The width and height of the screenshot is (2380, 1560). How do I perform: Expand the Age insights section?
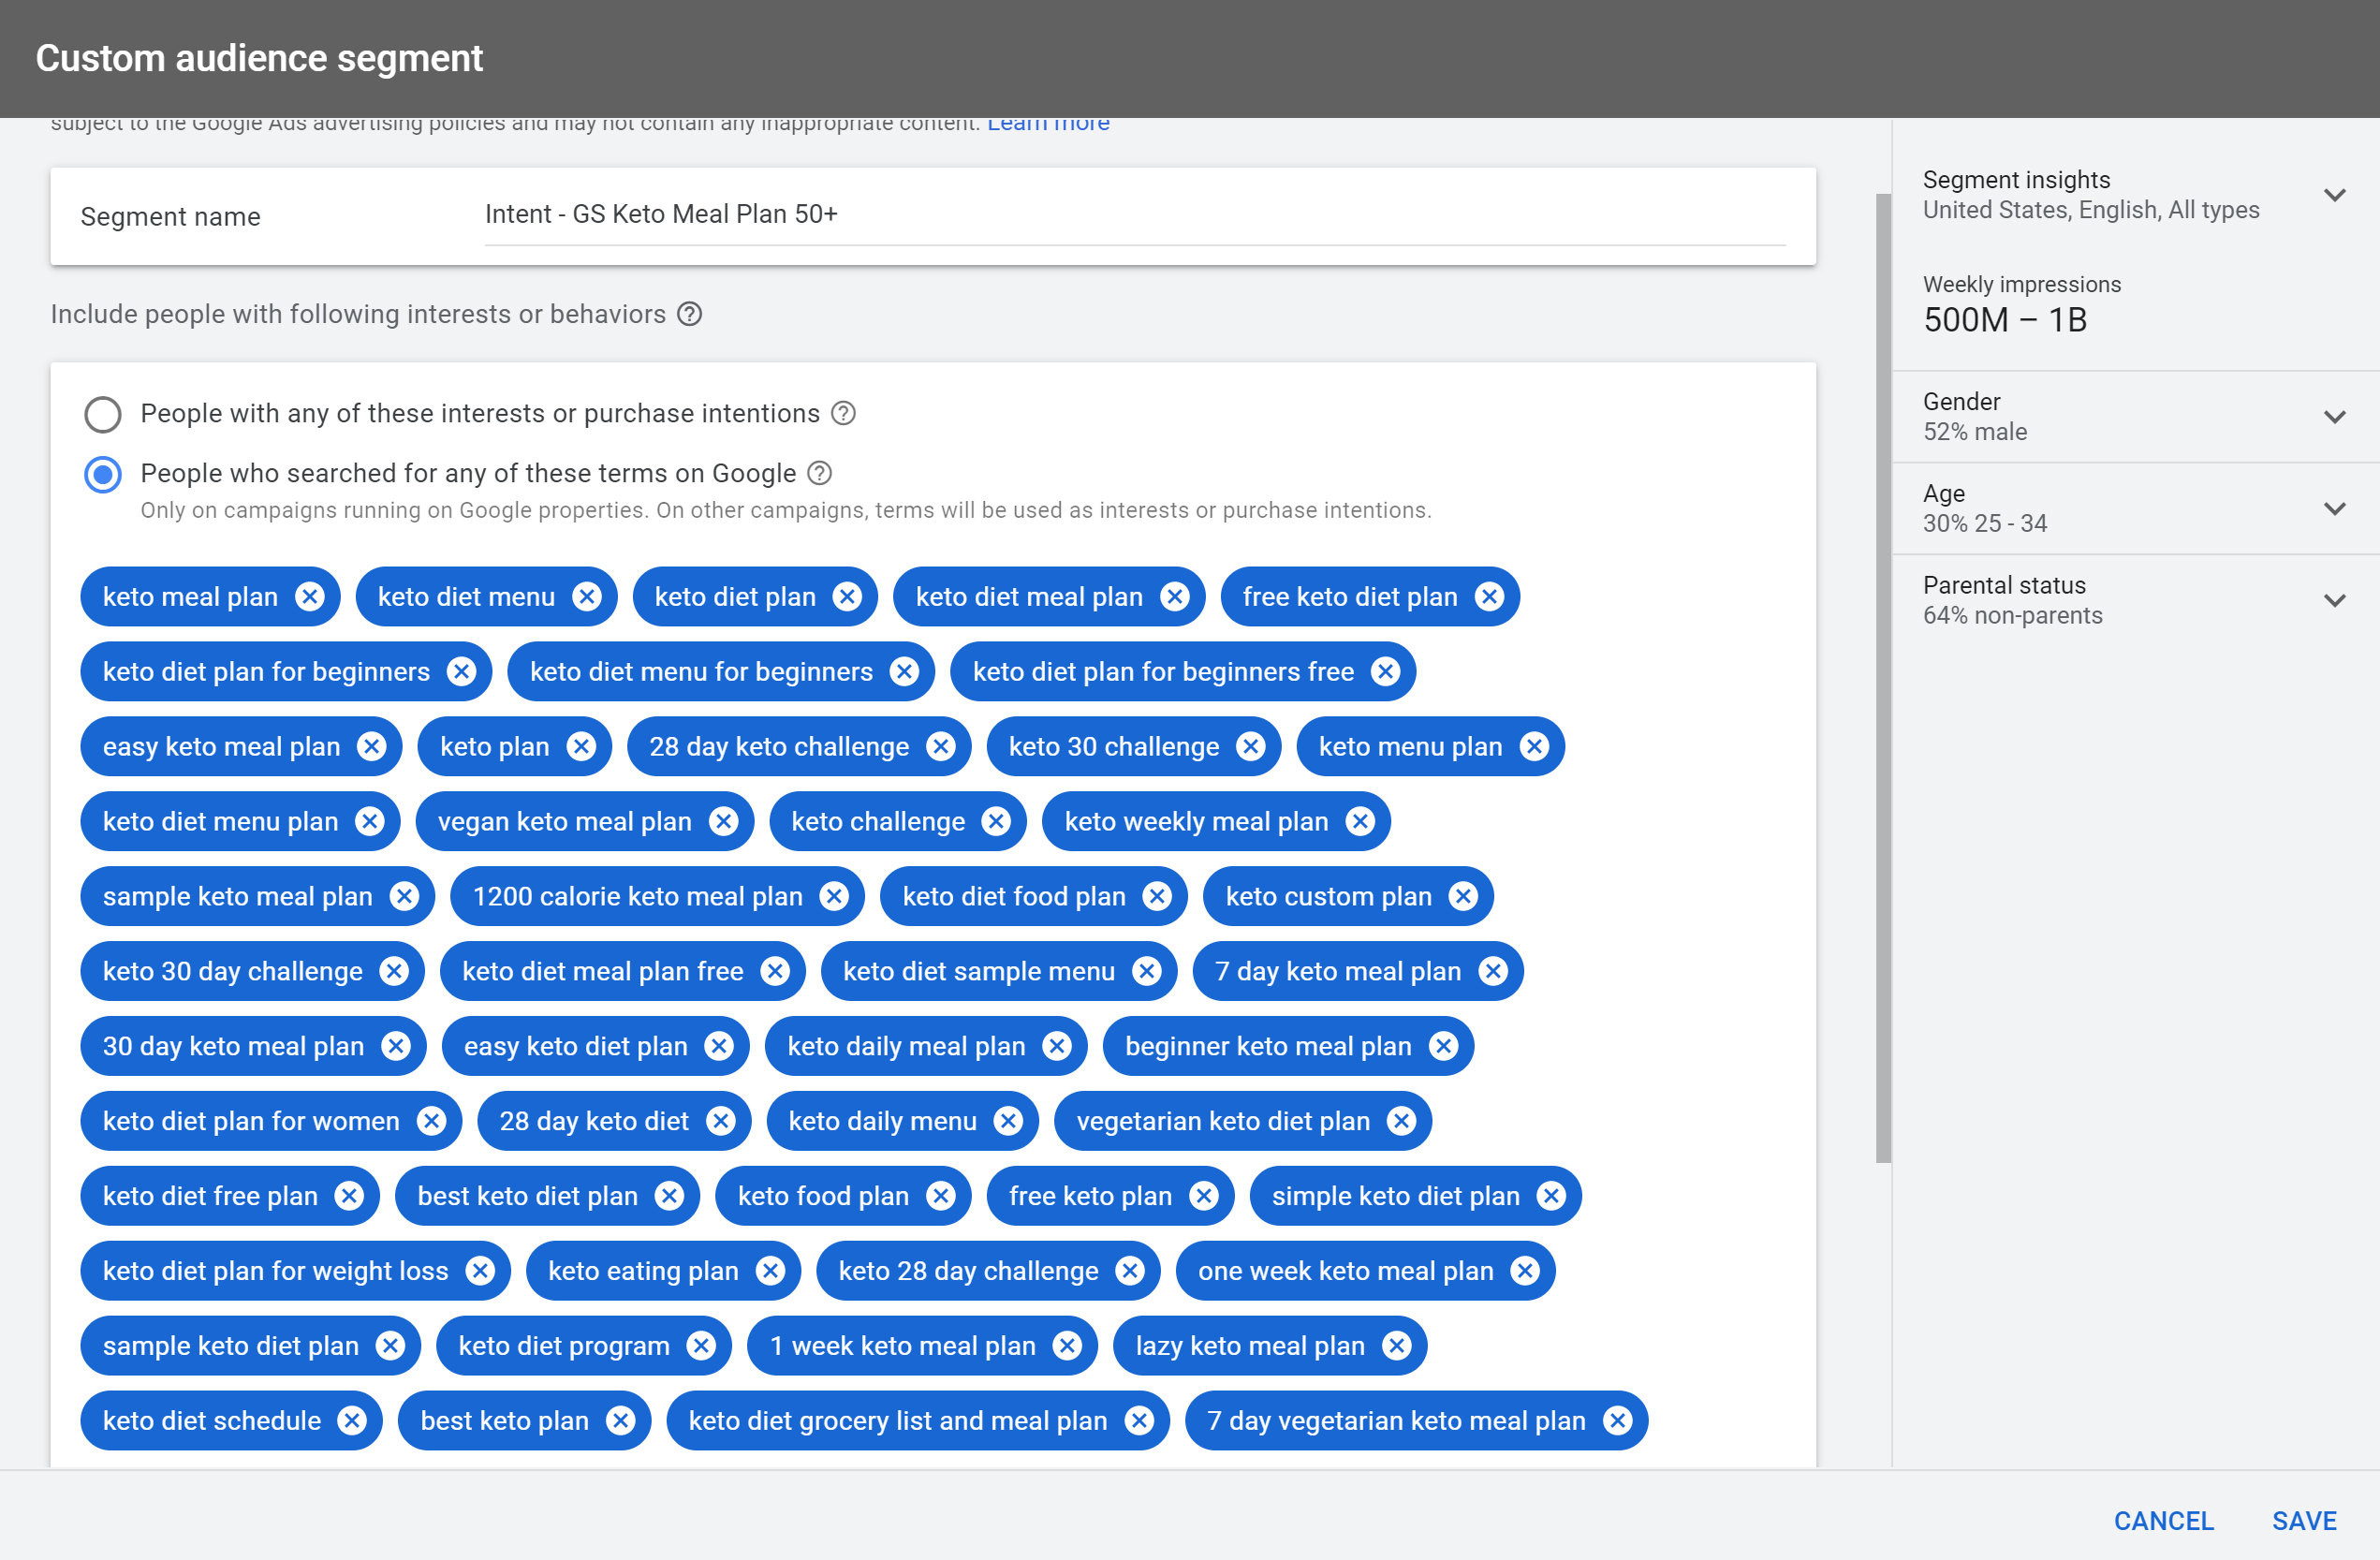click(2334, 509)
